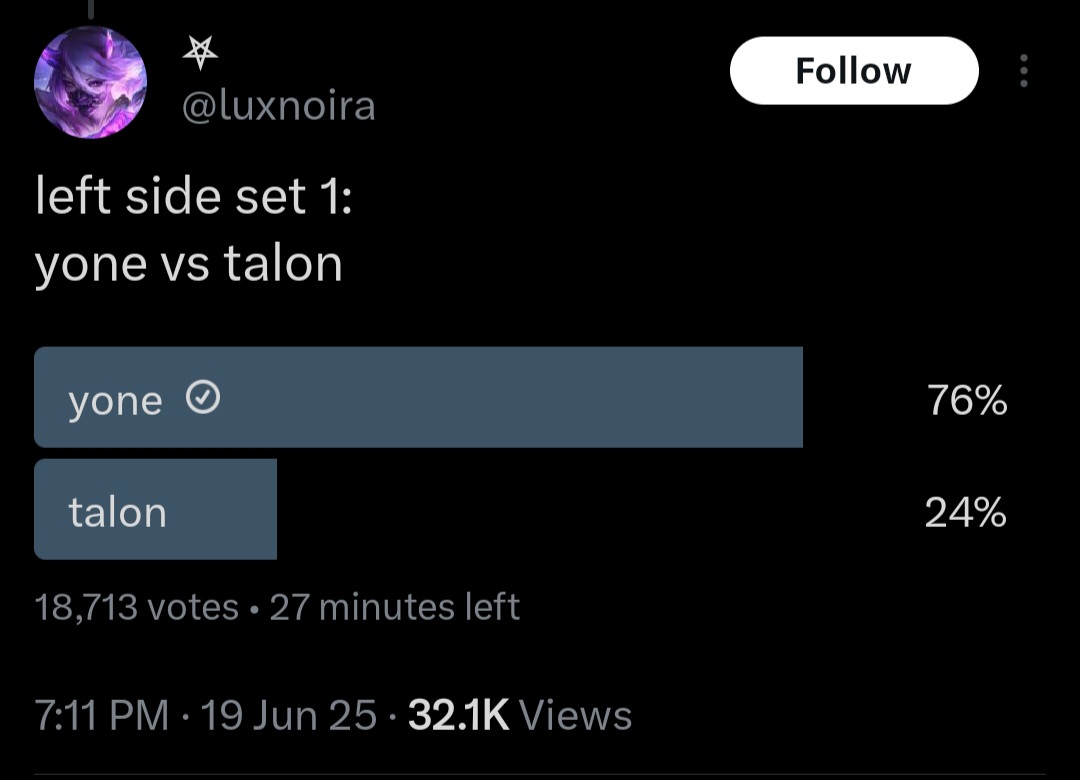Viewport: 1080px width, 780px height.
Task: Open the purple-haired profile avatar
Action: (x=90, y=83)
